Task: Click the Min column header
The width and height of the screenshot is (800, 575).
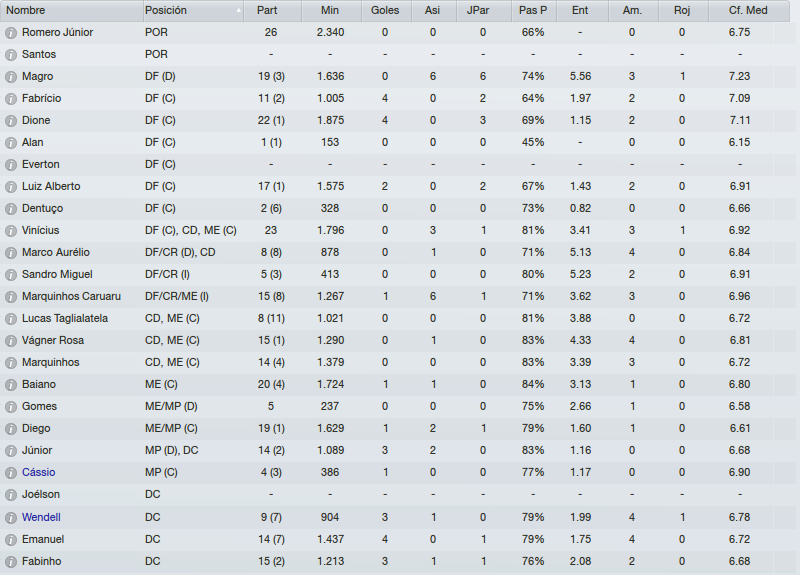Action: (330, 10)
